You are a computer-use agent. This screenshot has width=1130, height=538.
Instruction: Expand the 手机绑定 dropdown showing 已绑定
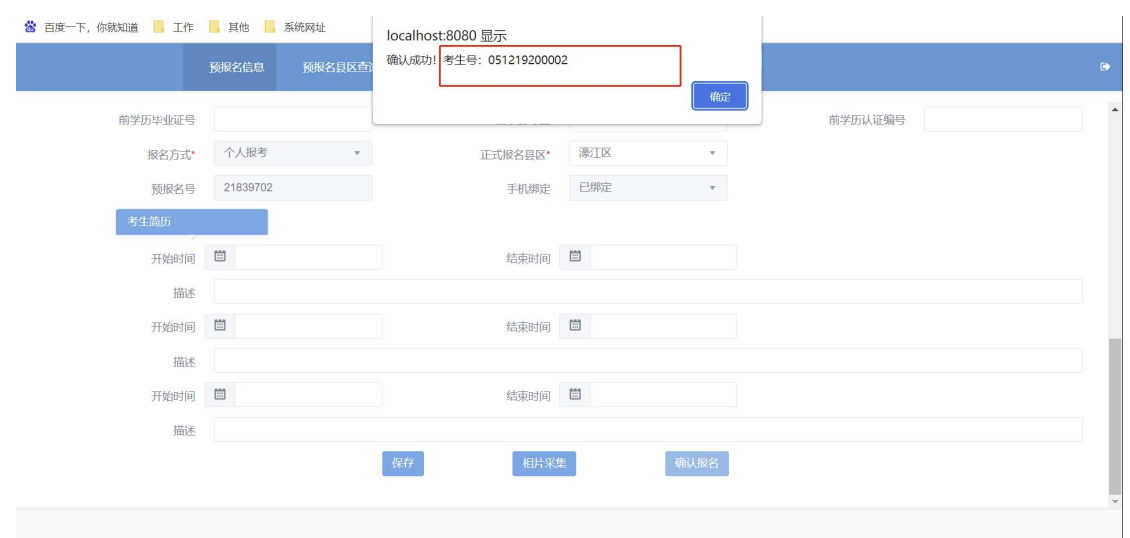coord(647,188)
